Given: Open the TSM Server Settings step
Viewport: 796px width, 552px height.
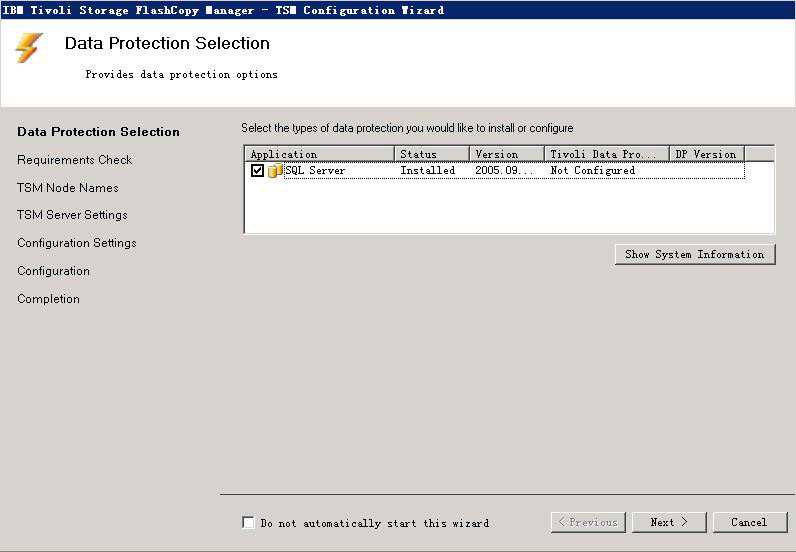Looking at the screenshot, I should point(72,215).
